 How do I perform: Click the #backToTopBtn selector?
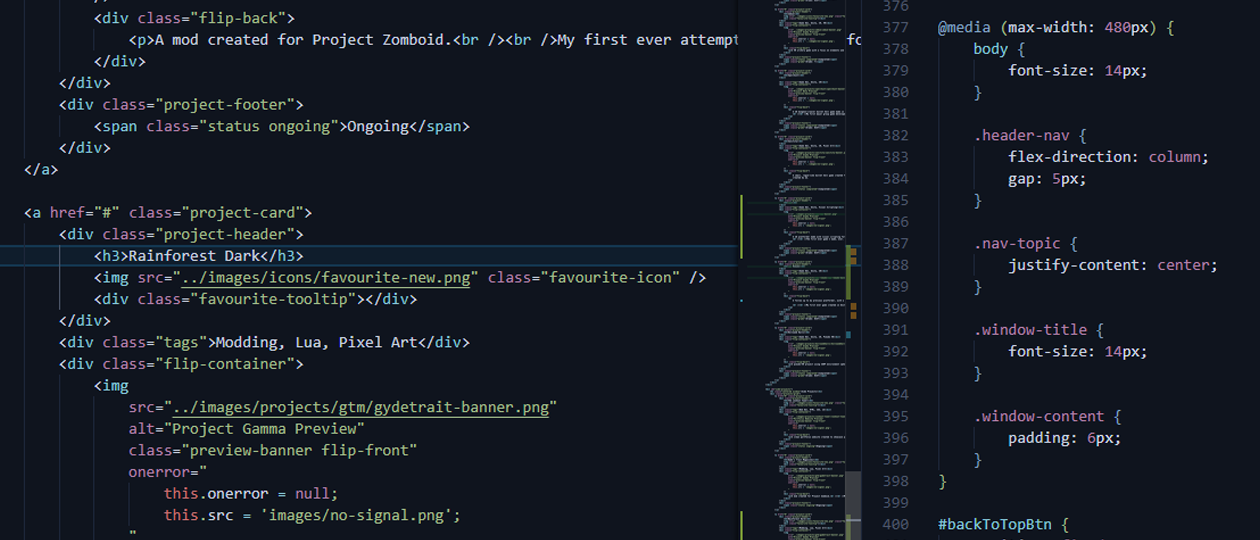pos(994,524)
